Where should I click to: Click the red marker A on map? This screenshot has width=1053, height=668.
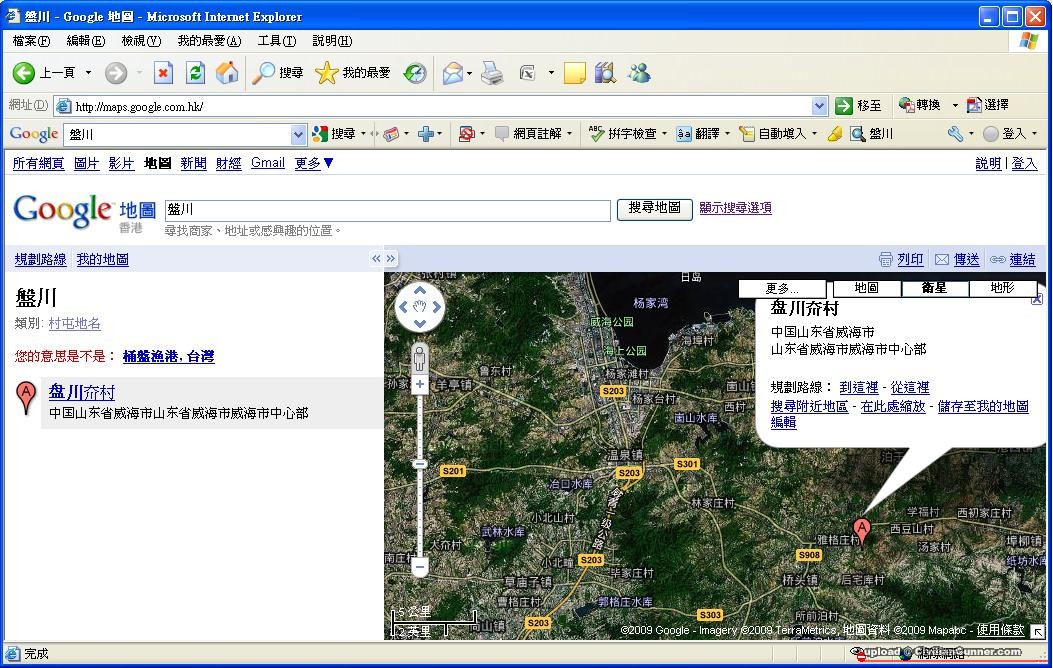pyautogui.click(x=861, y=528)
